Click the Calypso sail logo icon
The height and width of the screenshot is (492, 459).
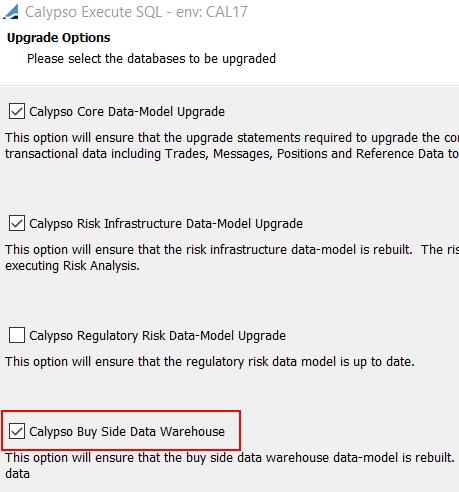click(11, 12)
